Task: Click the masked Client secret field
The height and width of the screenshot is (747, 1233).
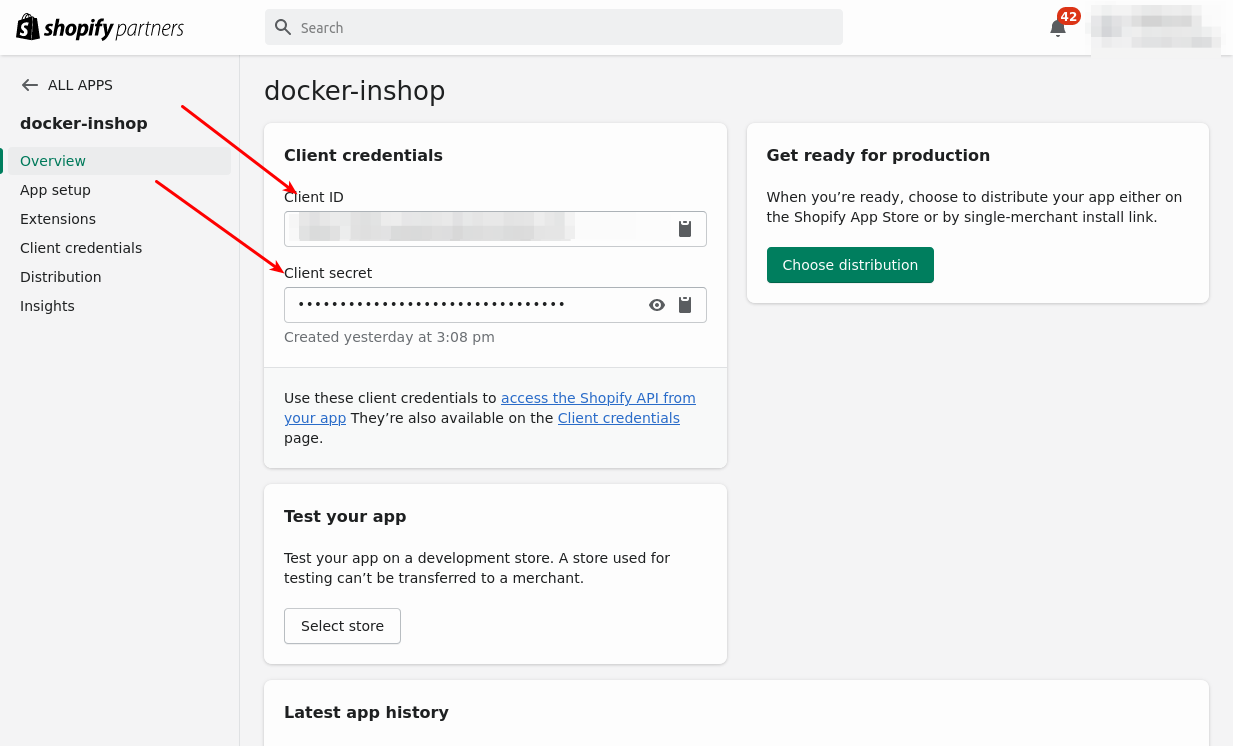Action: pos(495,305)
